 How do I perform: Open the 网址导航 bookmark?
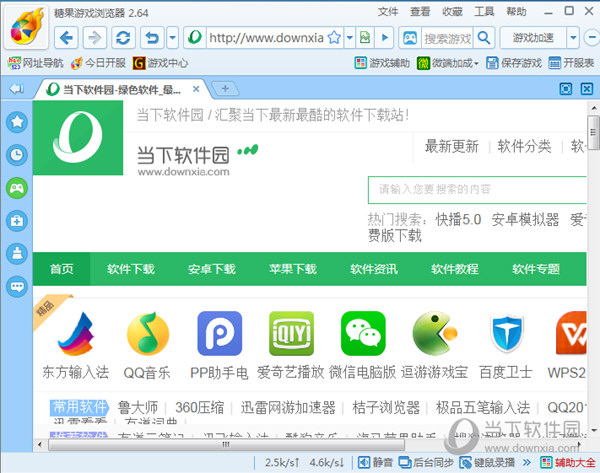click(x=36, y=63)
